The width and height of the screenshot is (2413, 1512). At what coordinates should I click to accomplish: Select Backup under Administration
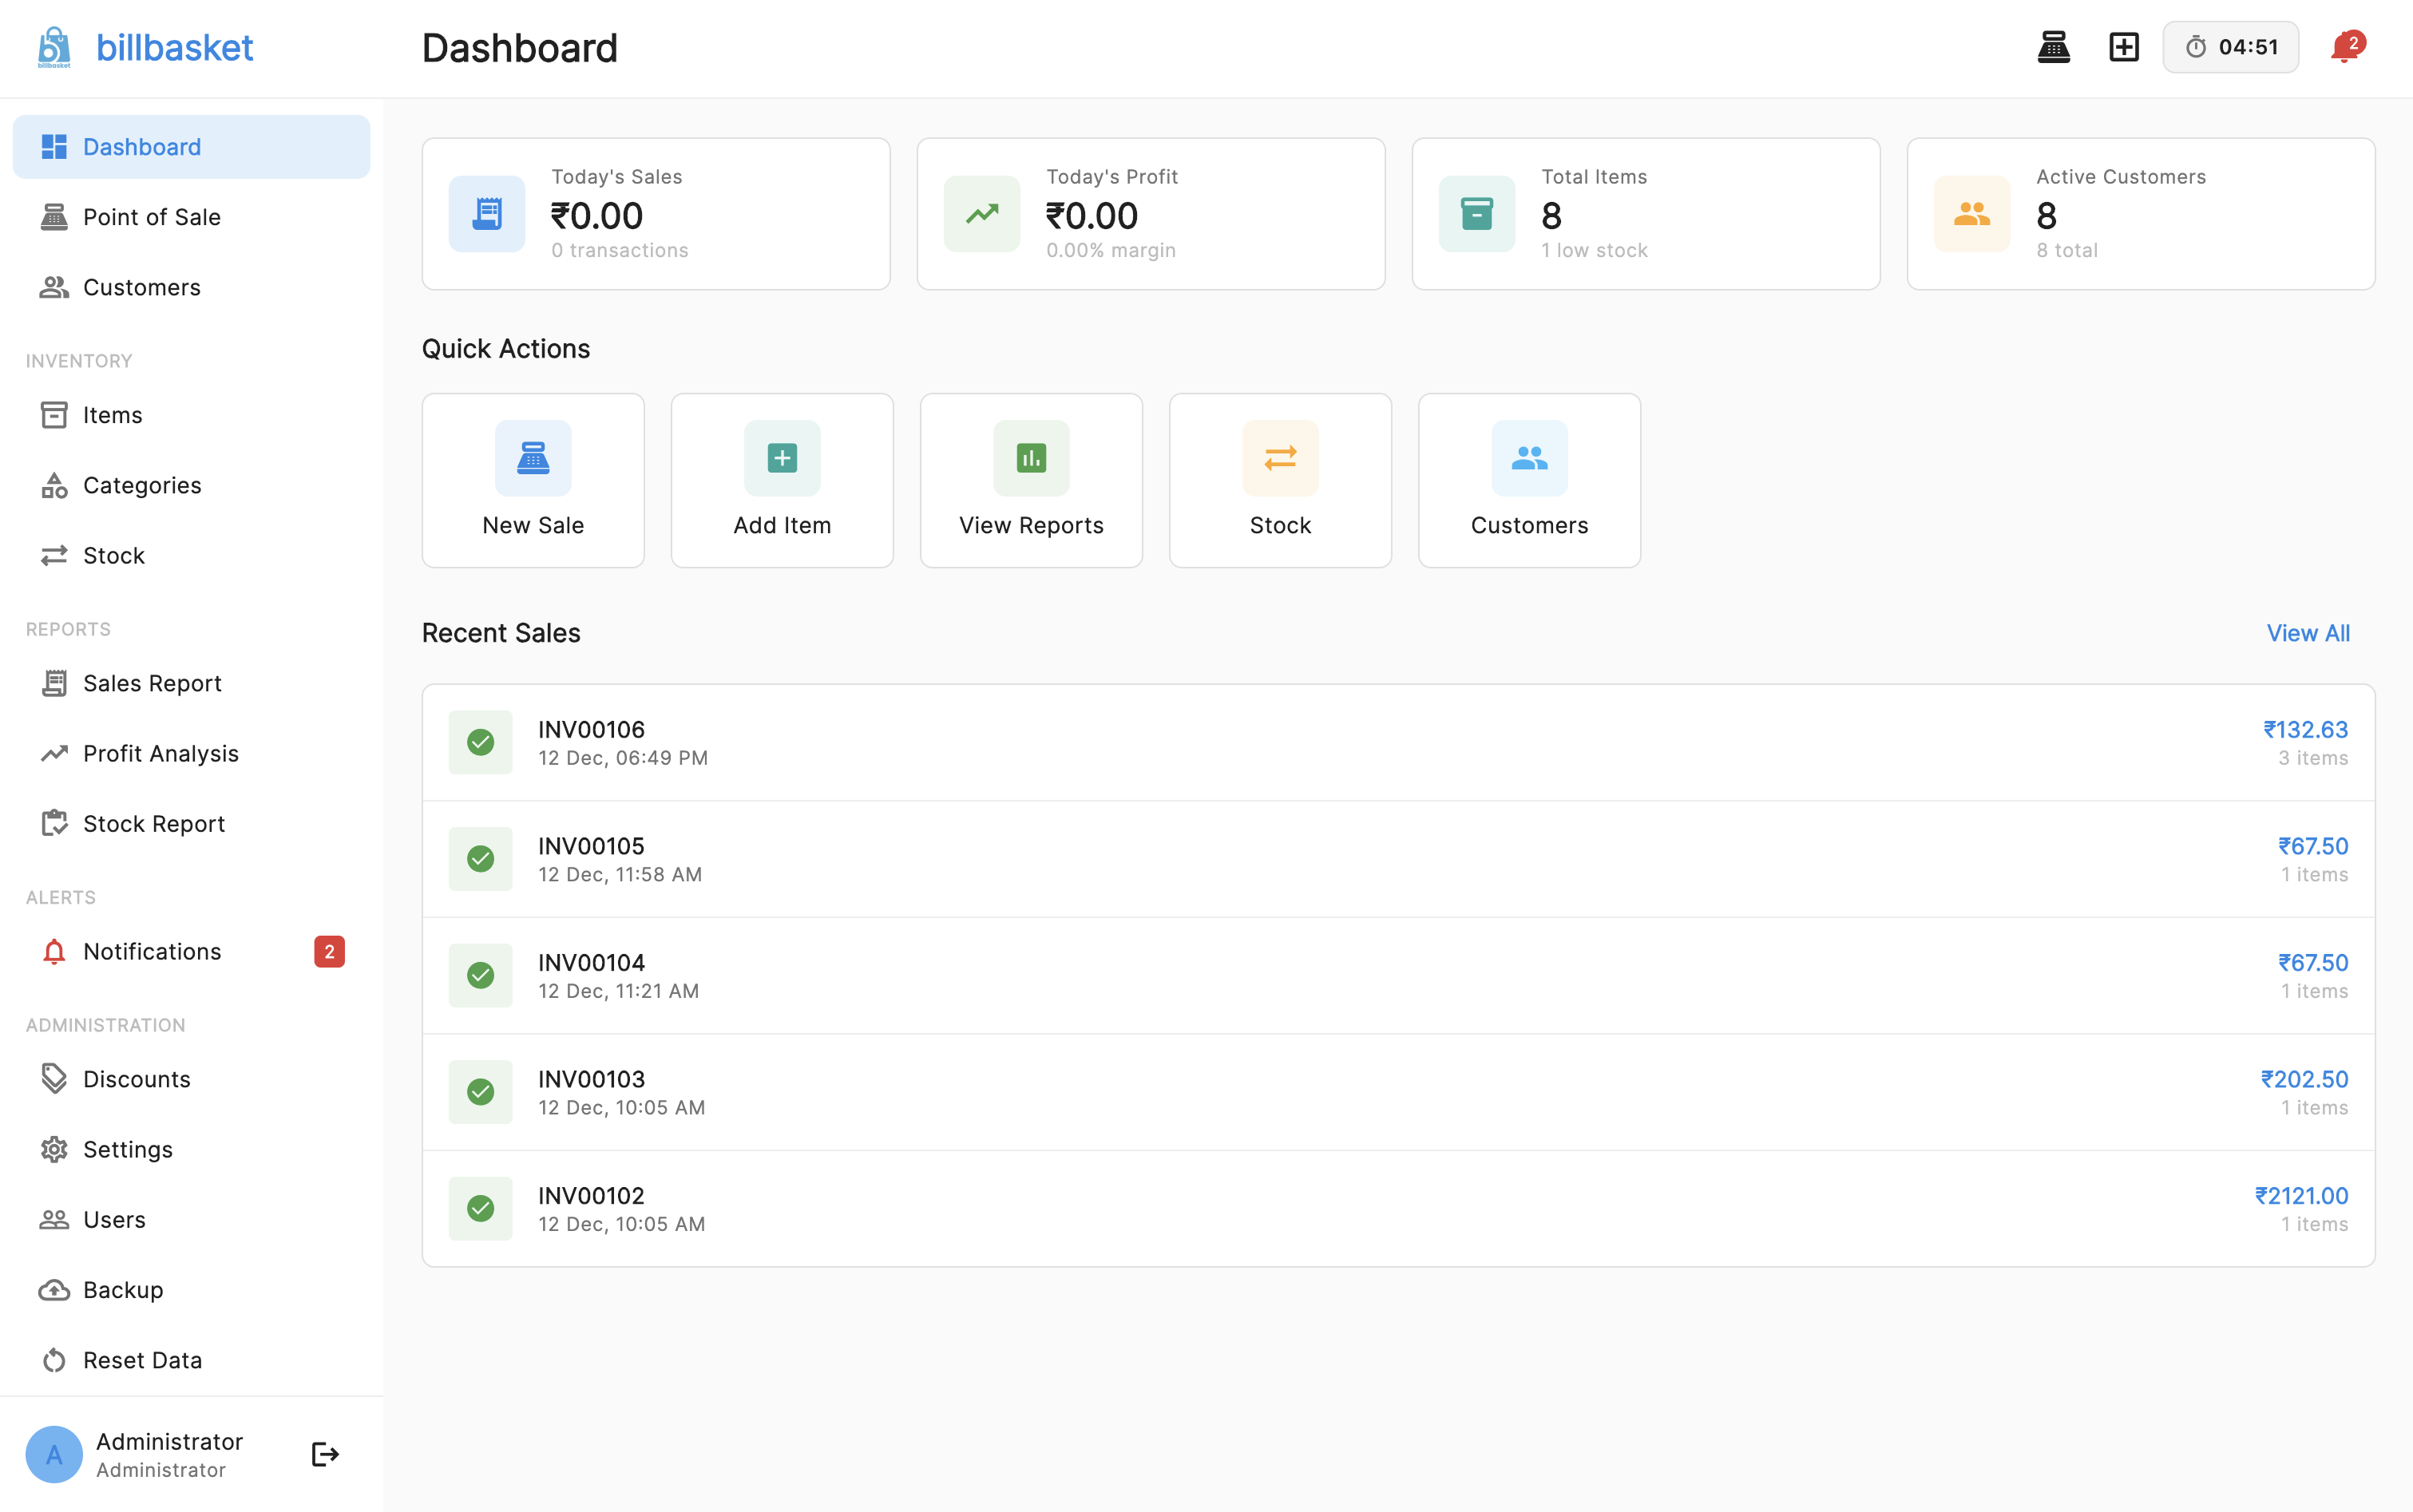pyautogui.click(x=122, y=1289)
